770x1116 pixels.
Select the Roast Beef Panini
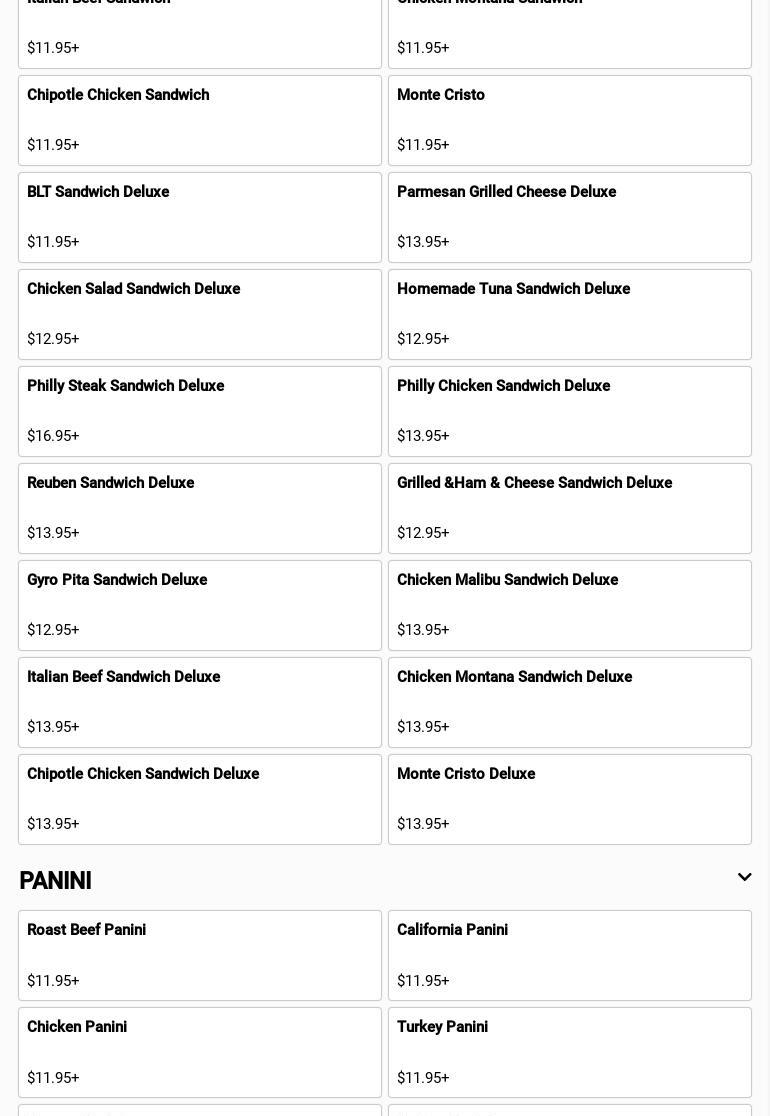(x=200, y=955)
